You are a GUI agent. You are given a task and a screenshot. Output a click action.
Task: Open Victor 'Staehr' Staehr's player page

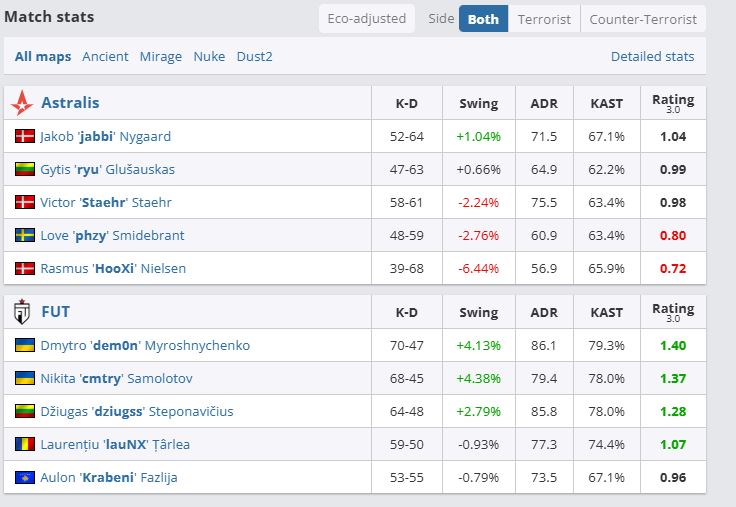point(106,202)
